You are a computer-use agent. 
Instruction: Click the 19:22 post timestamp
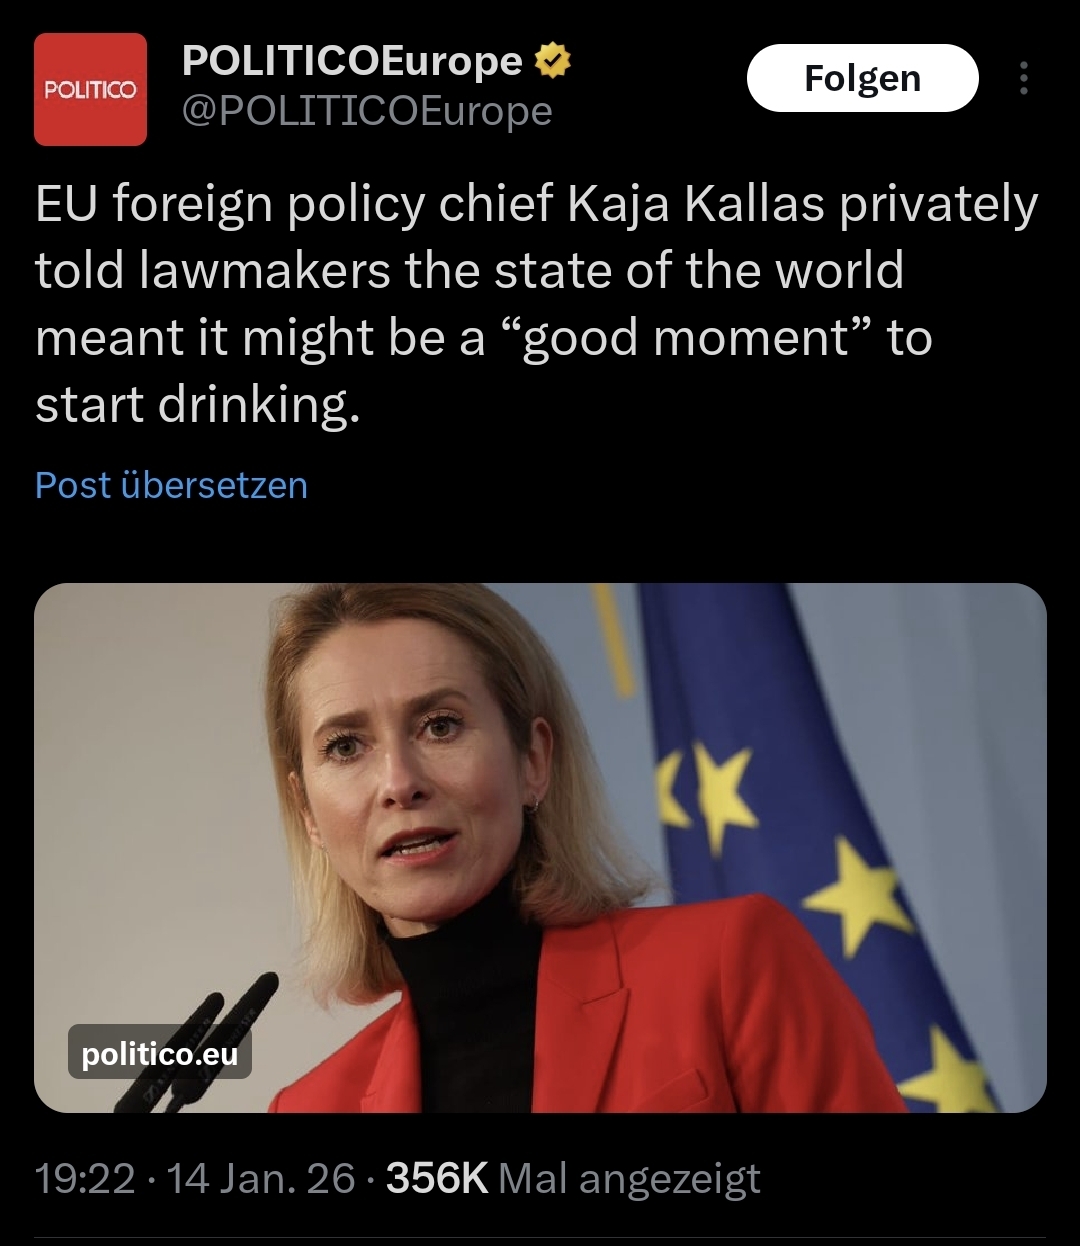click(85, 1178)
